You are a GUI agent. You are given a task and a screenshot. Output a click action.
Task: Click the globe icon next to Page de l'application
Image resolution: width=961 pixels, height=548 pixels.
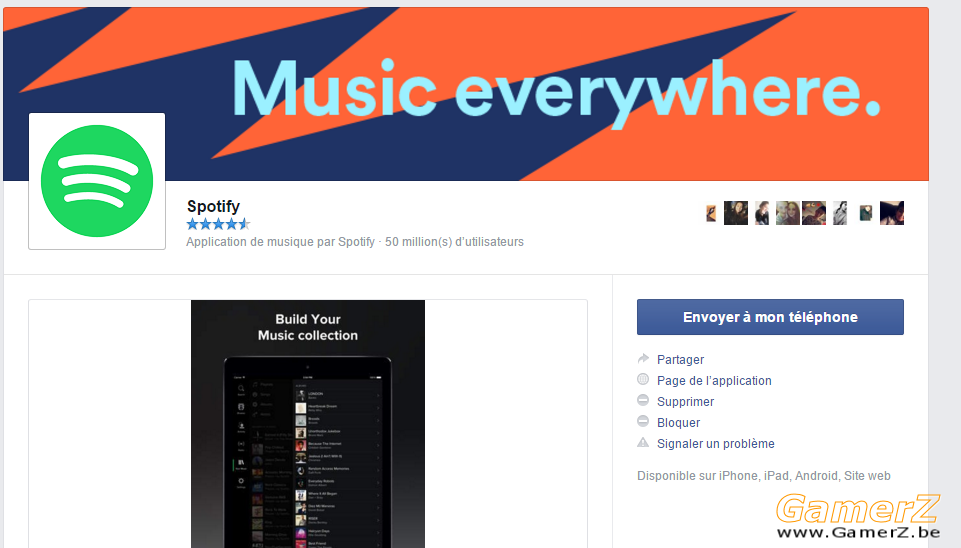[x=643, y=379]
